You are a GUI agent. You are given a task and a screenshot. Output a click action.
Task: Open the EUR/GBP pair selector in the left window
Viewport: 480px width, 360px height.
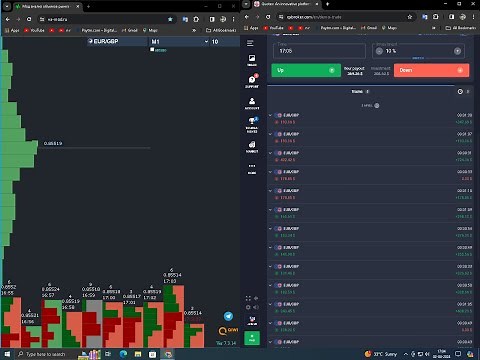(117, 41)
